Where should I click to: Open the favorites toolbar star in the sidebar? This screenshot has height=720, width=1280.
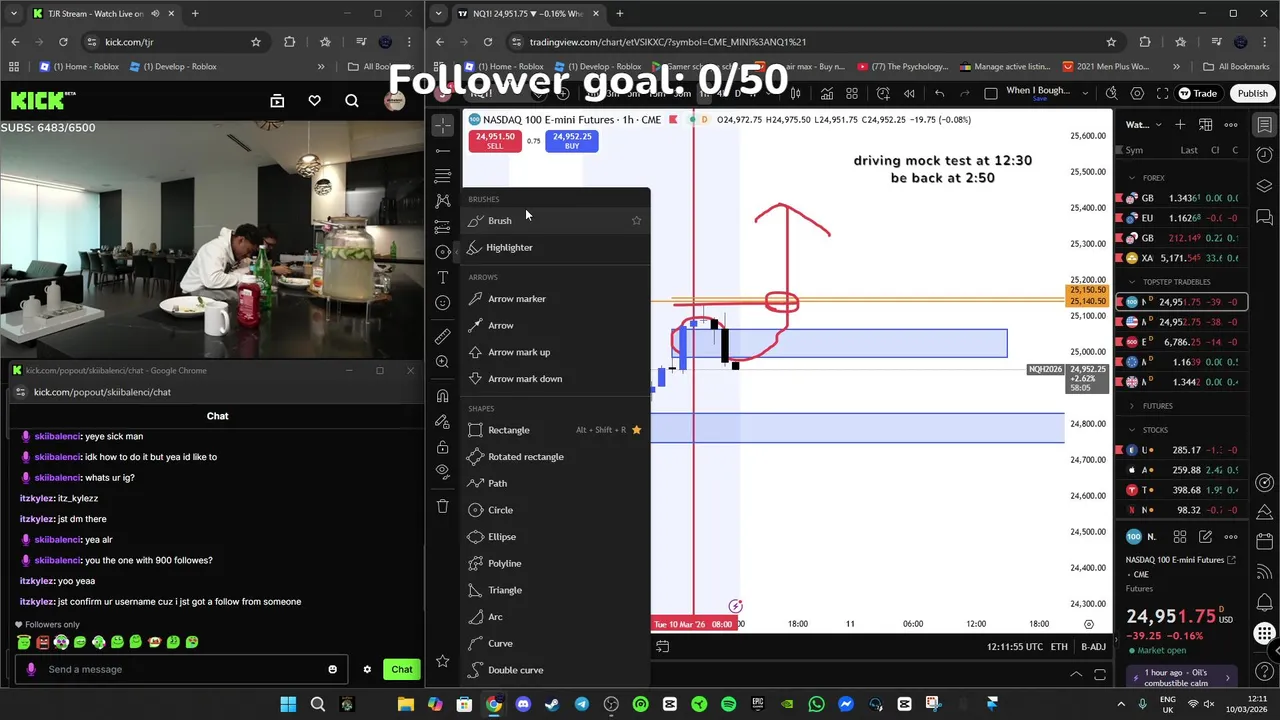pos(443,661)
